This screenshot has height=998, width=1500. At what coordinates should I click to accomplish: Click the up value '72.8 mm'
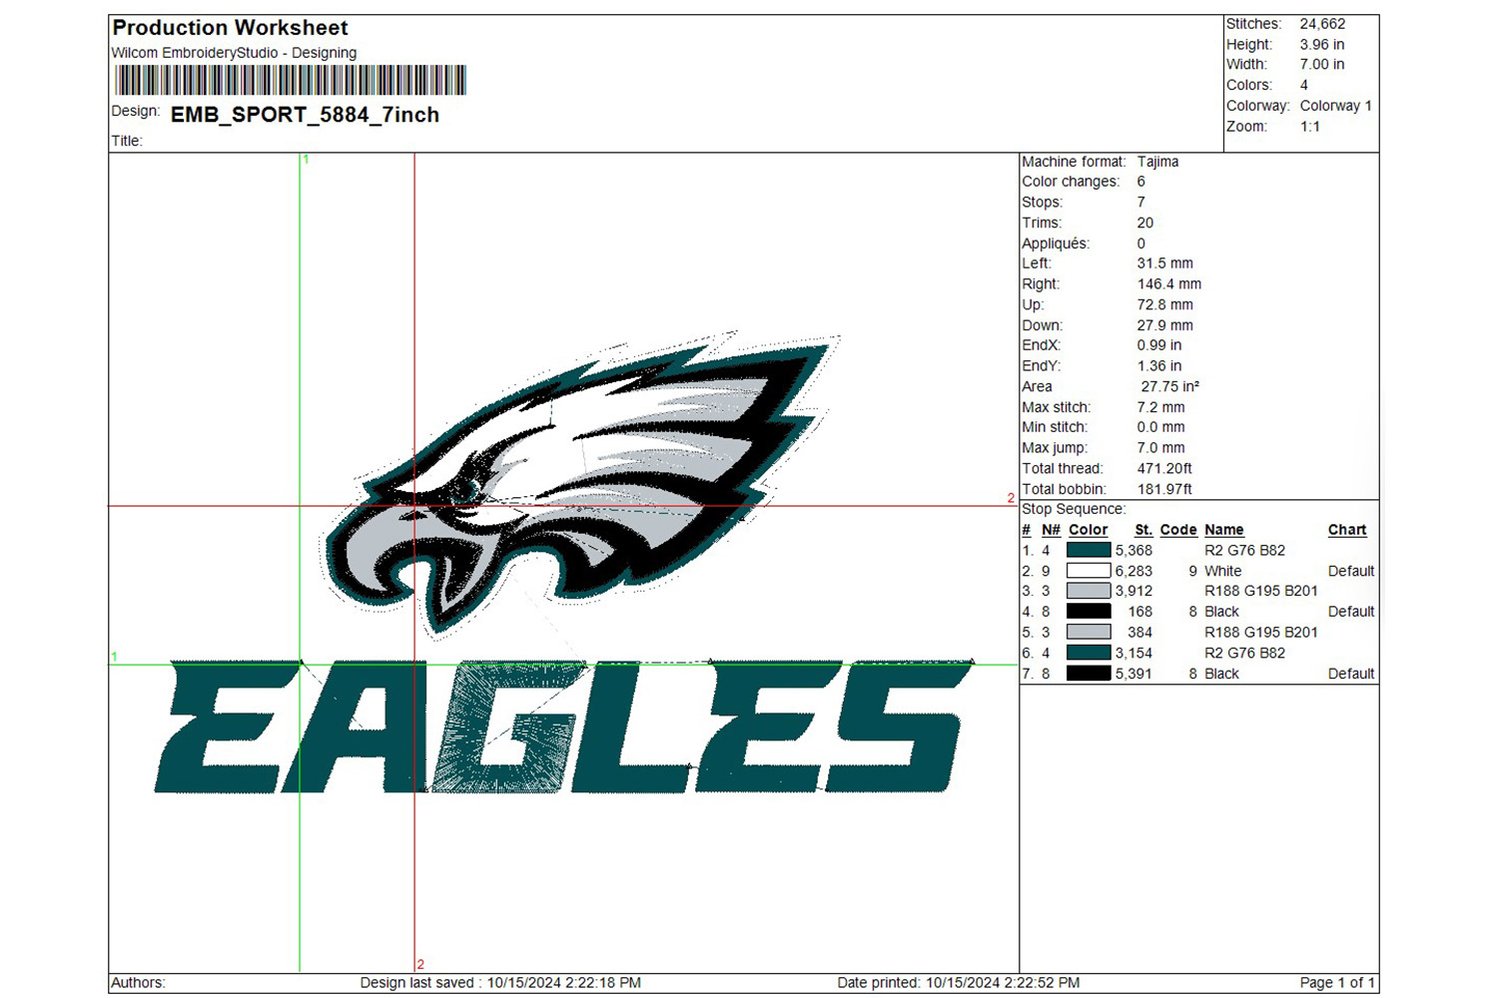[1165, 305]
